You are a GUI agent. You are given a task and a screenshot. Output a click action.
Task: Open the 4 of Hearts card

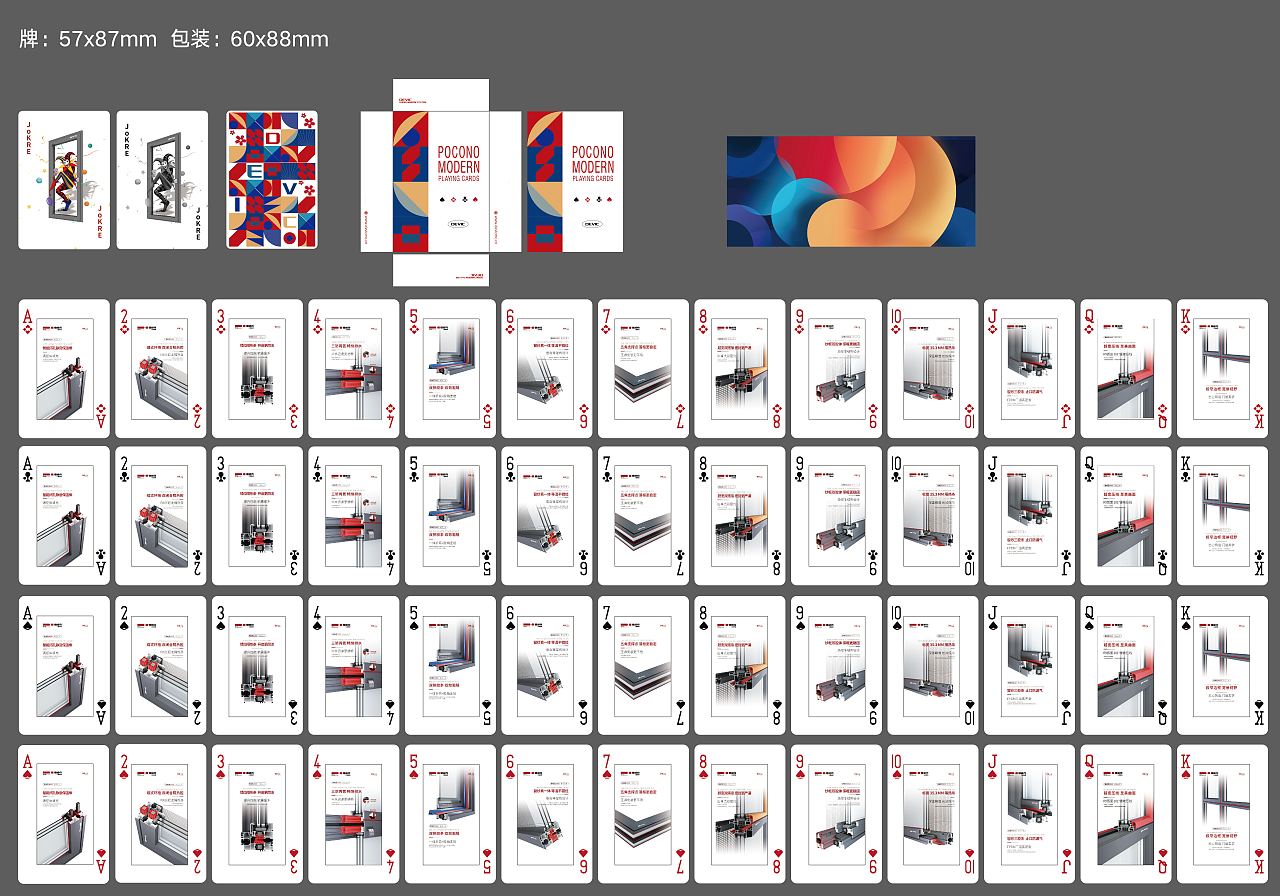354,813
